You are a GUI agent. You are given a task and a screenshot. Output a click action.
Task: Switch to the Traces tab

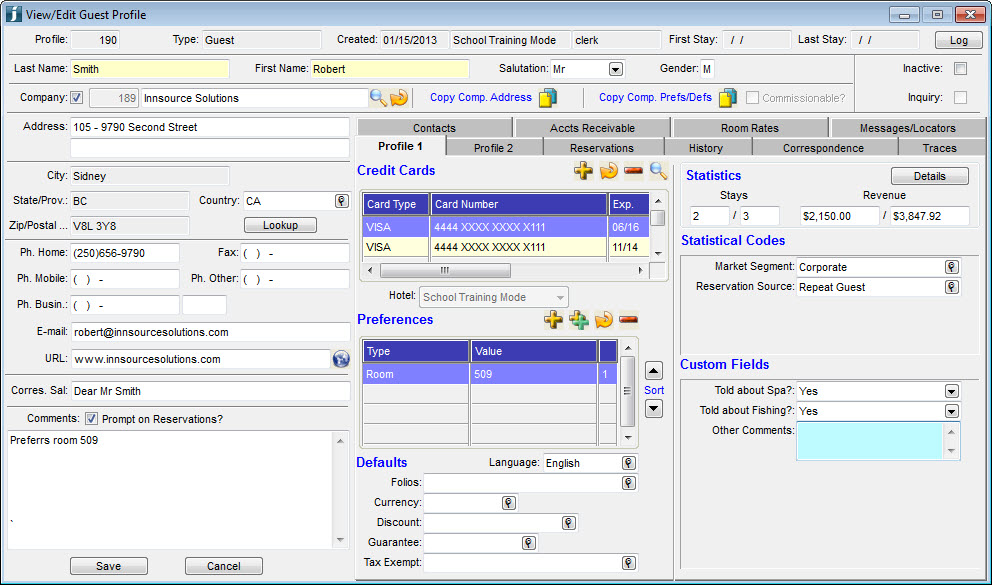coord(939,147)
